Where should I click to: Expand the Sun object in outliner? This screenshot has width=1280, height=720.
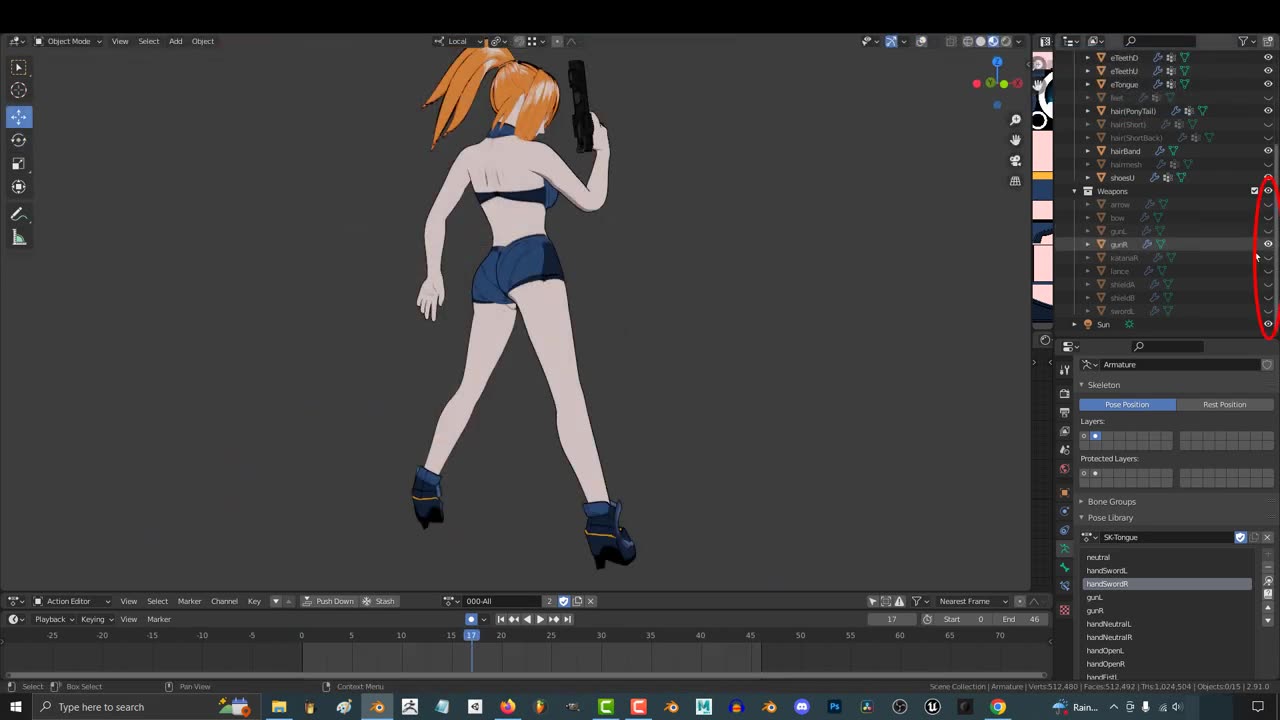(x=1075, y=324)
